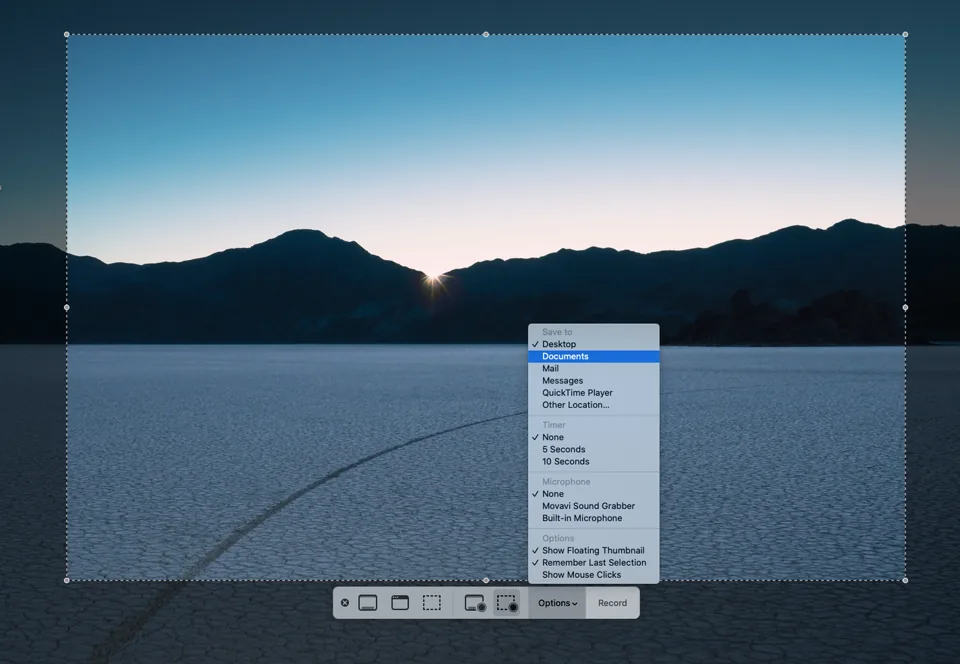The width and height of the screenshot is (960, 664).
Task: Select the Capture Selected Portion tool
Action: click(432, 602)
